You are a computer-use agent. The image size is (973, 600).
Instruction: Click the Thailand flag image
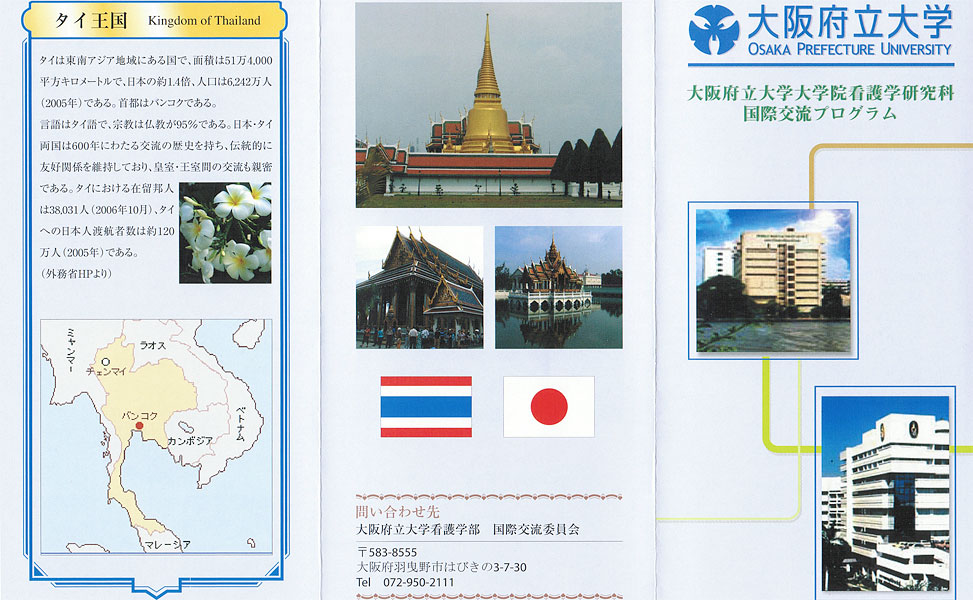click(x=426, y=406)
